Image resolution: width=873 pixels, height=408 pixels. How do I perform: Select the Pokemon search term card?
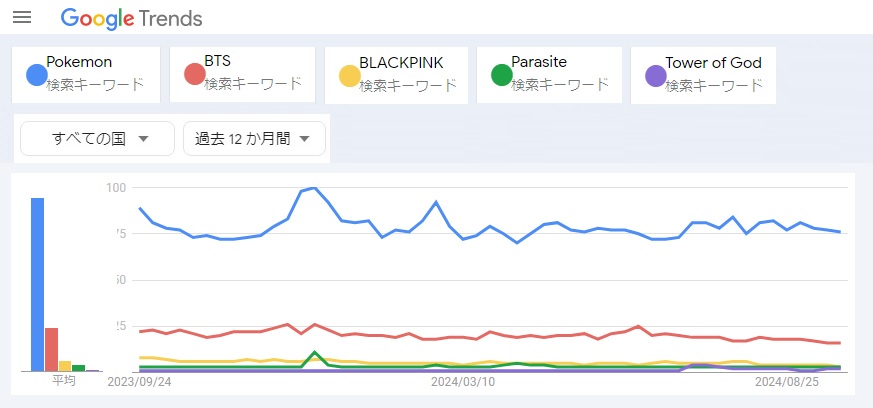click(x=95, y=74)
